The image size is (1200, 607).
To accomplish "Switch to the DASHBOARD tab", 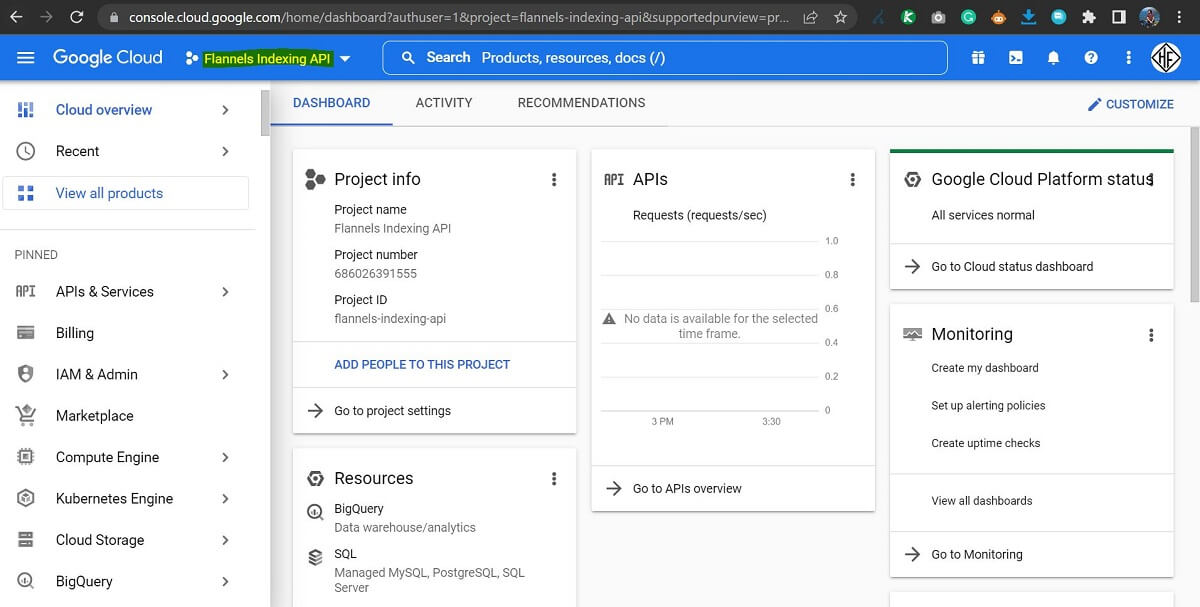I will coord(332,103).
